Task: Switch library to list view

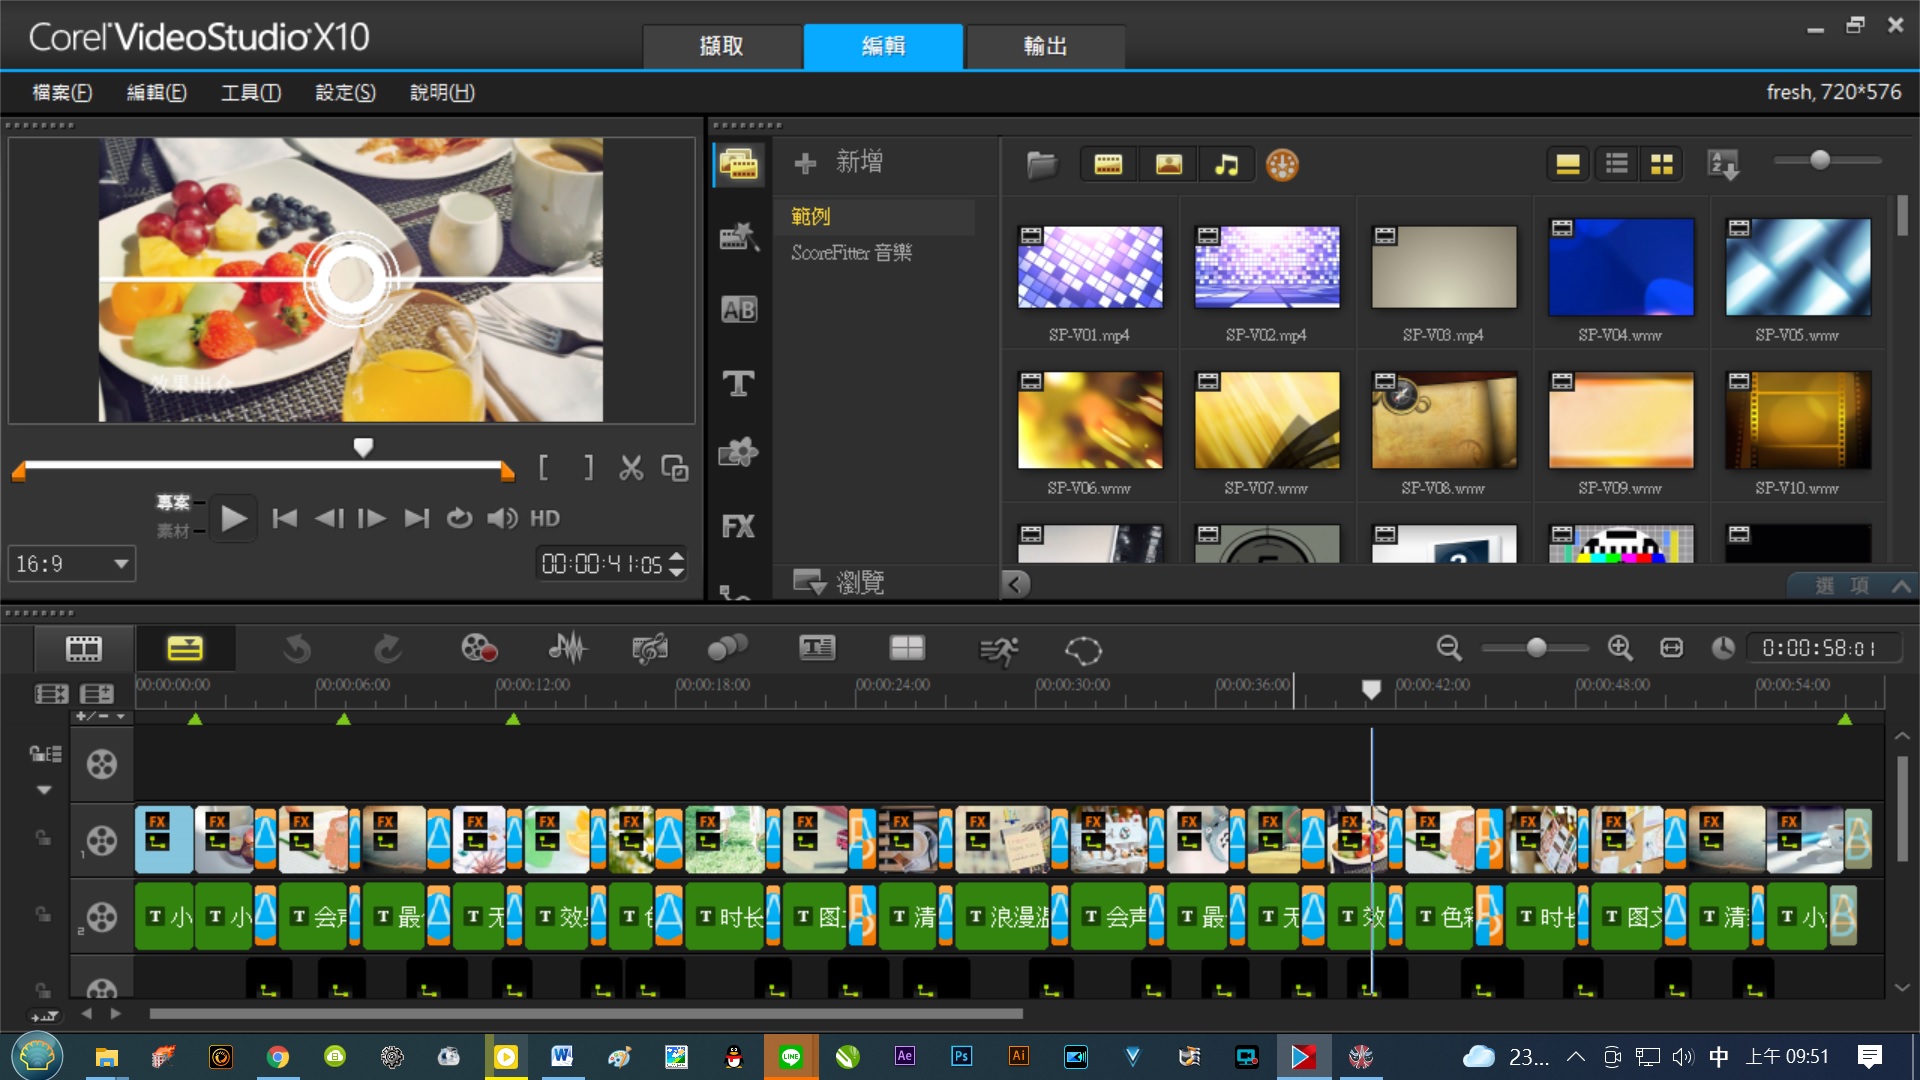Action: 1616,165
